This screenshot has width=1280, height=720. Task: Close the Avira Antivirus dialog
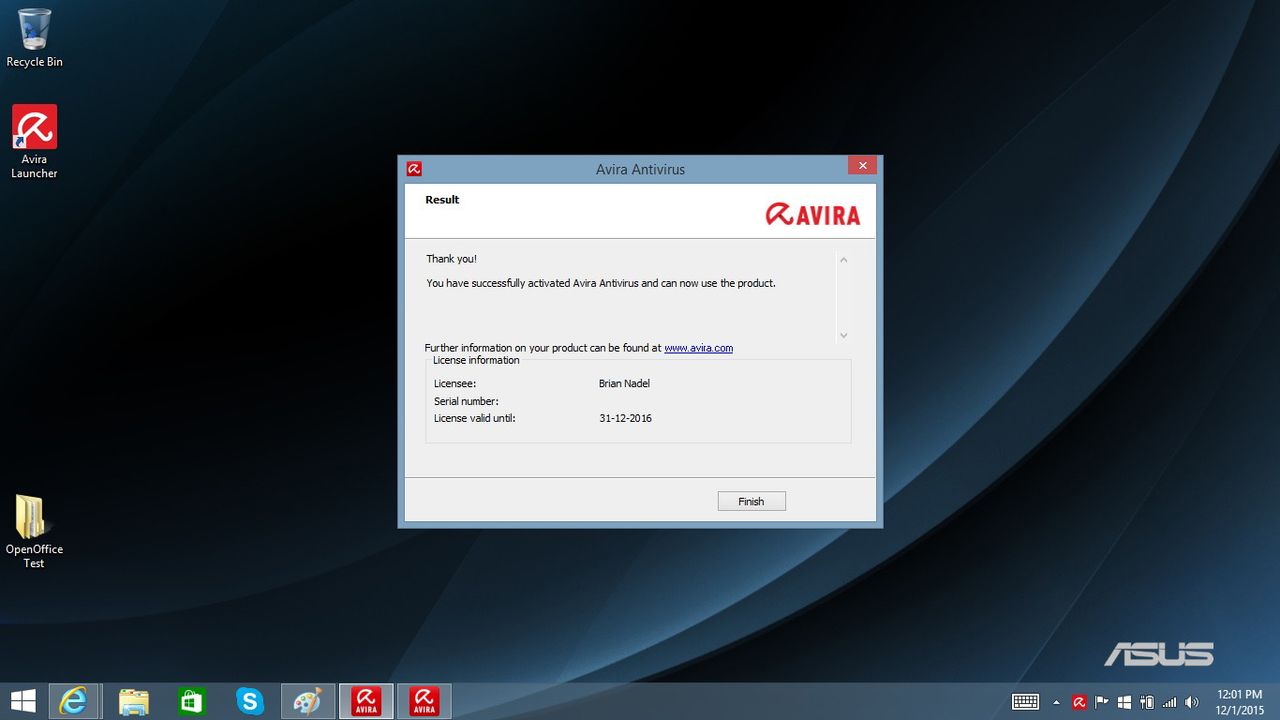862,165
